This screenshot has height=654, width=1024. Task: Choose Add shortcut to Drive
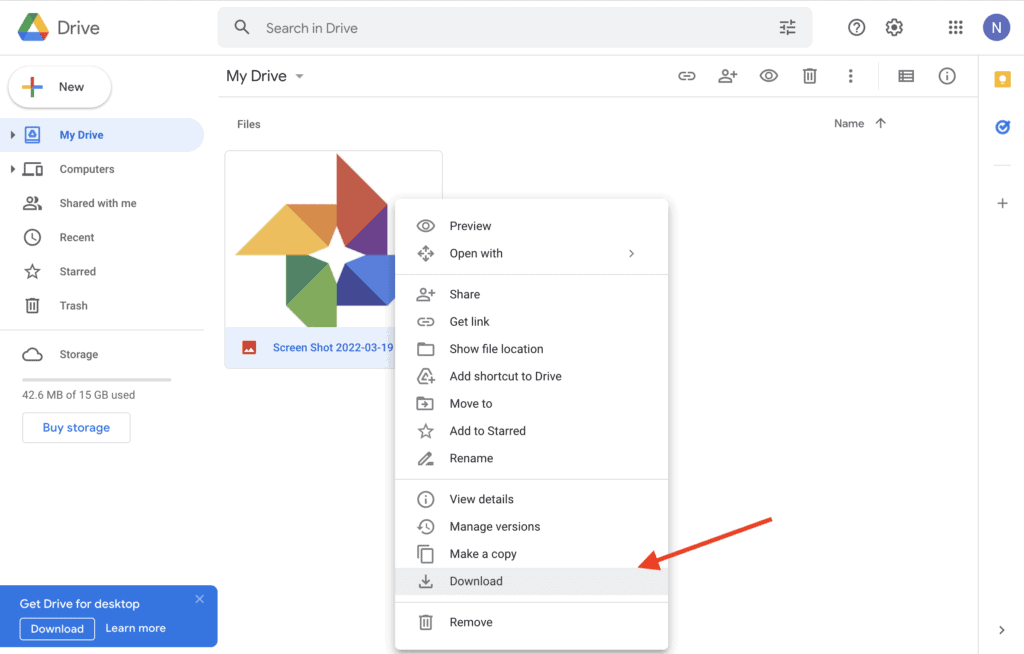[x=532, y=376]
